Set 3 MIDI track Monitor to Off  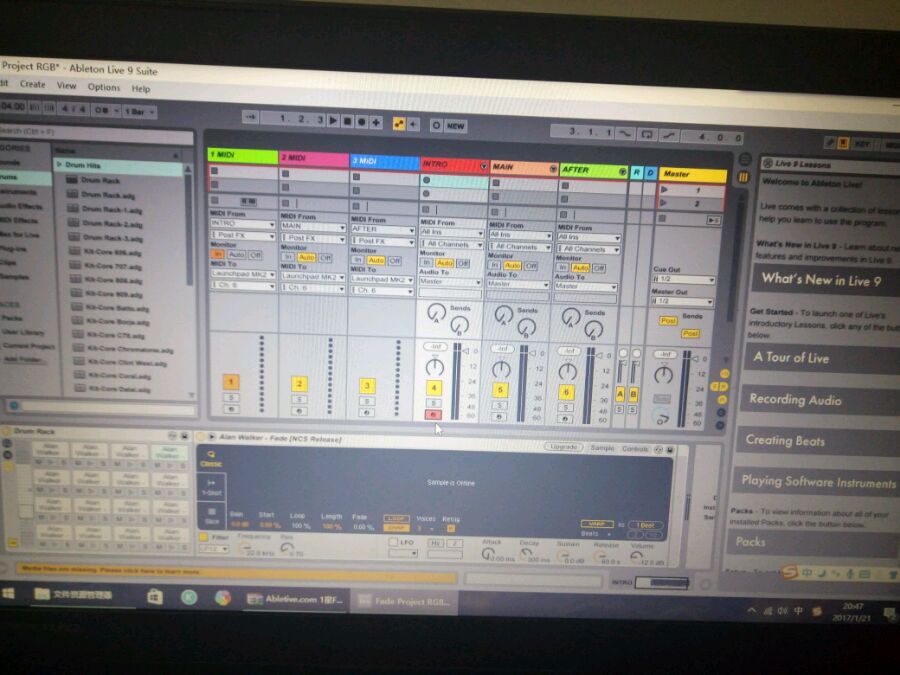(395, 261)
